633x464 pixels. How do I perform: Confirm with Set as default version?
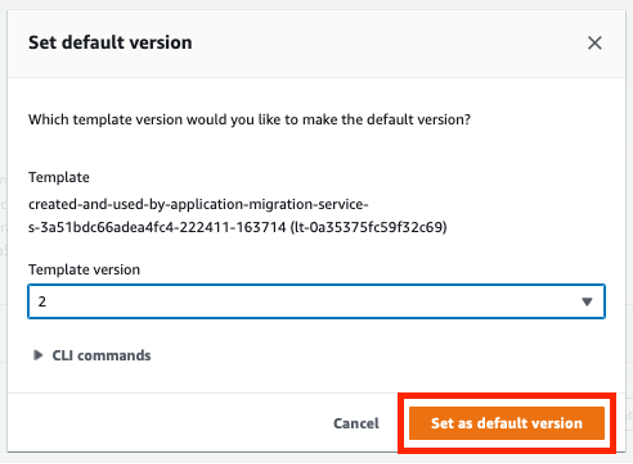(x=507, y=423)
